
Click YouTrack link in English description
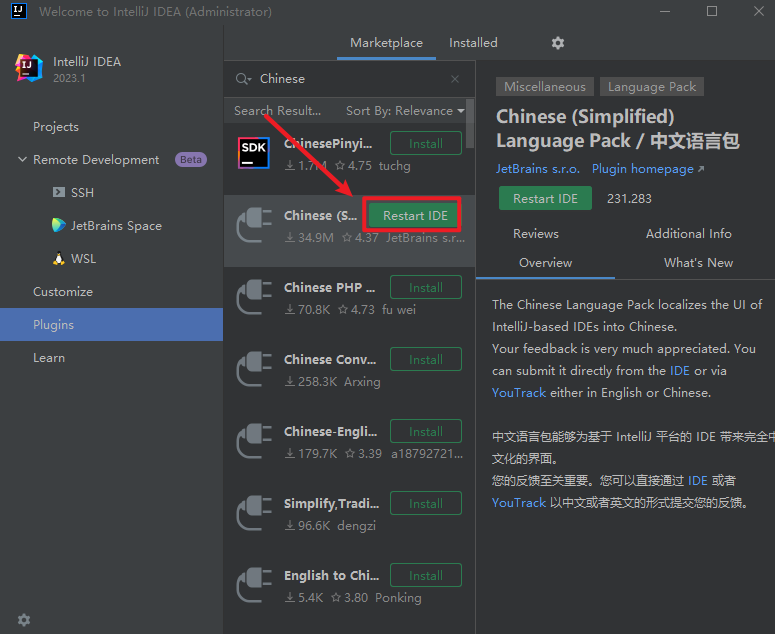518,393
